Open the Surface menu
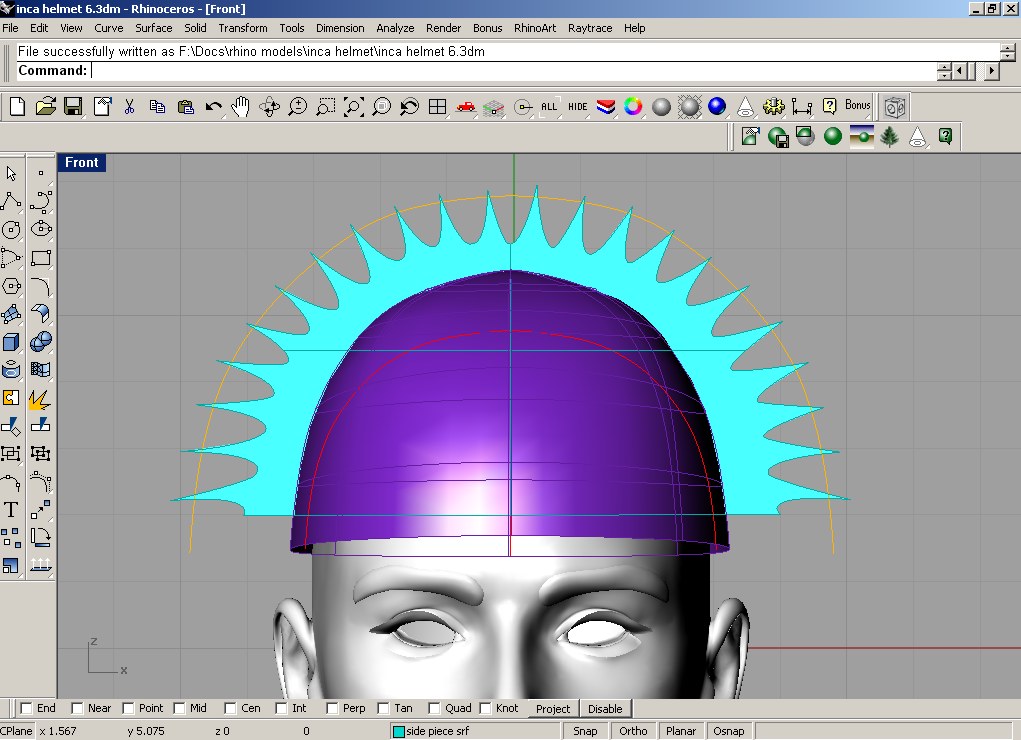Screen dimensions: 1021x740 [x=154, y=28]
